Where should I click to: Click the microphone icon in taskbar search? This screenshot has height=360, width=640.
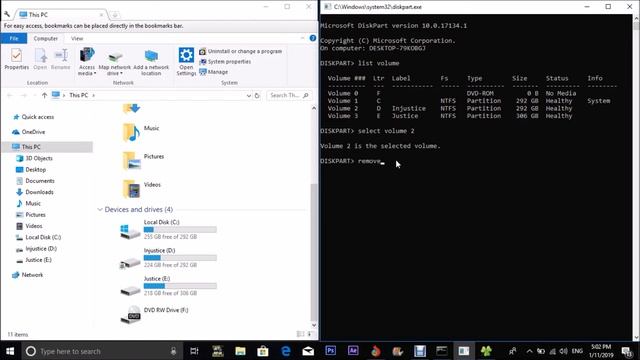173,351
